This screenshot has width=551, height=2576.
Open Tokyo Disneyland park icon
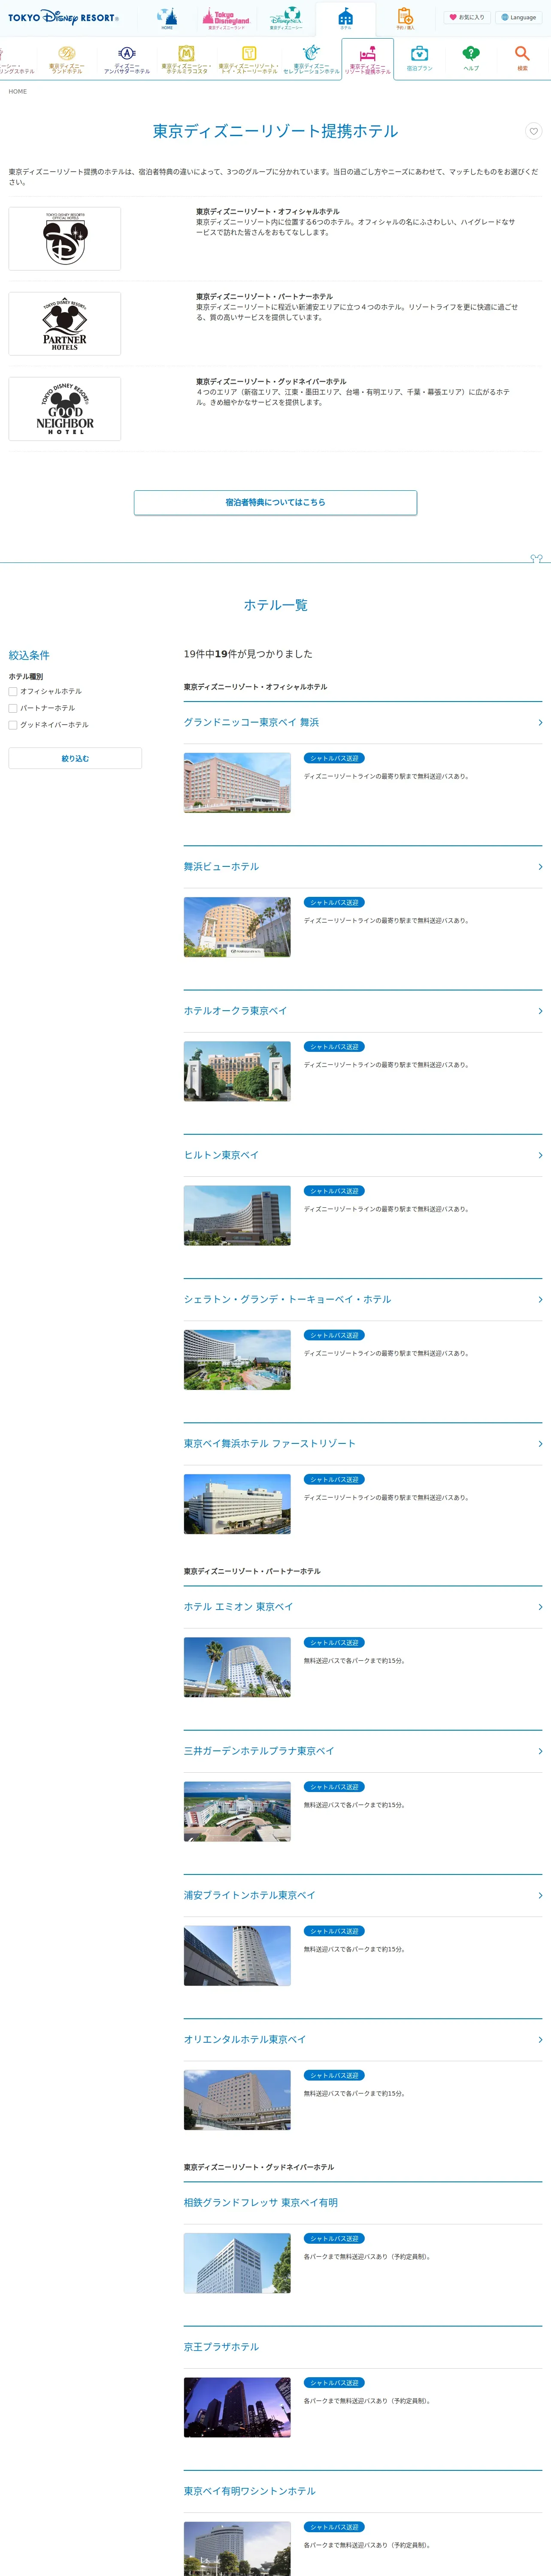(x=226, y=18)
